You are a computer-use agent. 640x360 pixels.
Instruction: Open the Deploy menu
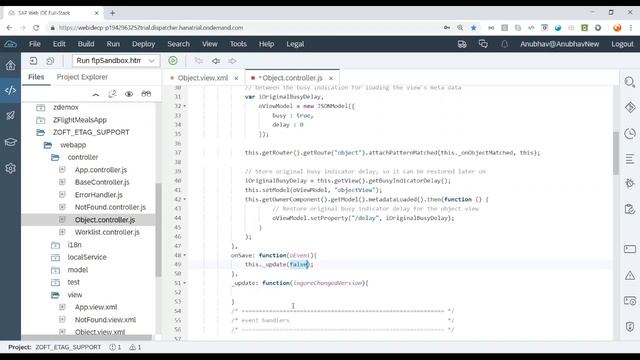pos(143,44)
